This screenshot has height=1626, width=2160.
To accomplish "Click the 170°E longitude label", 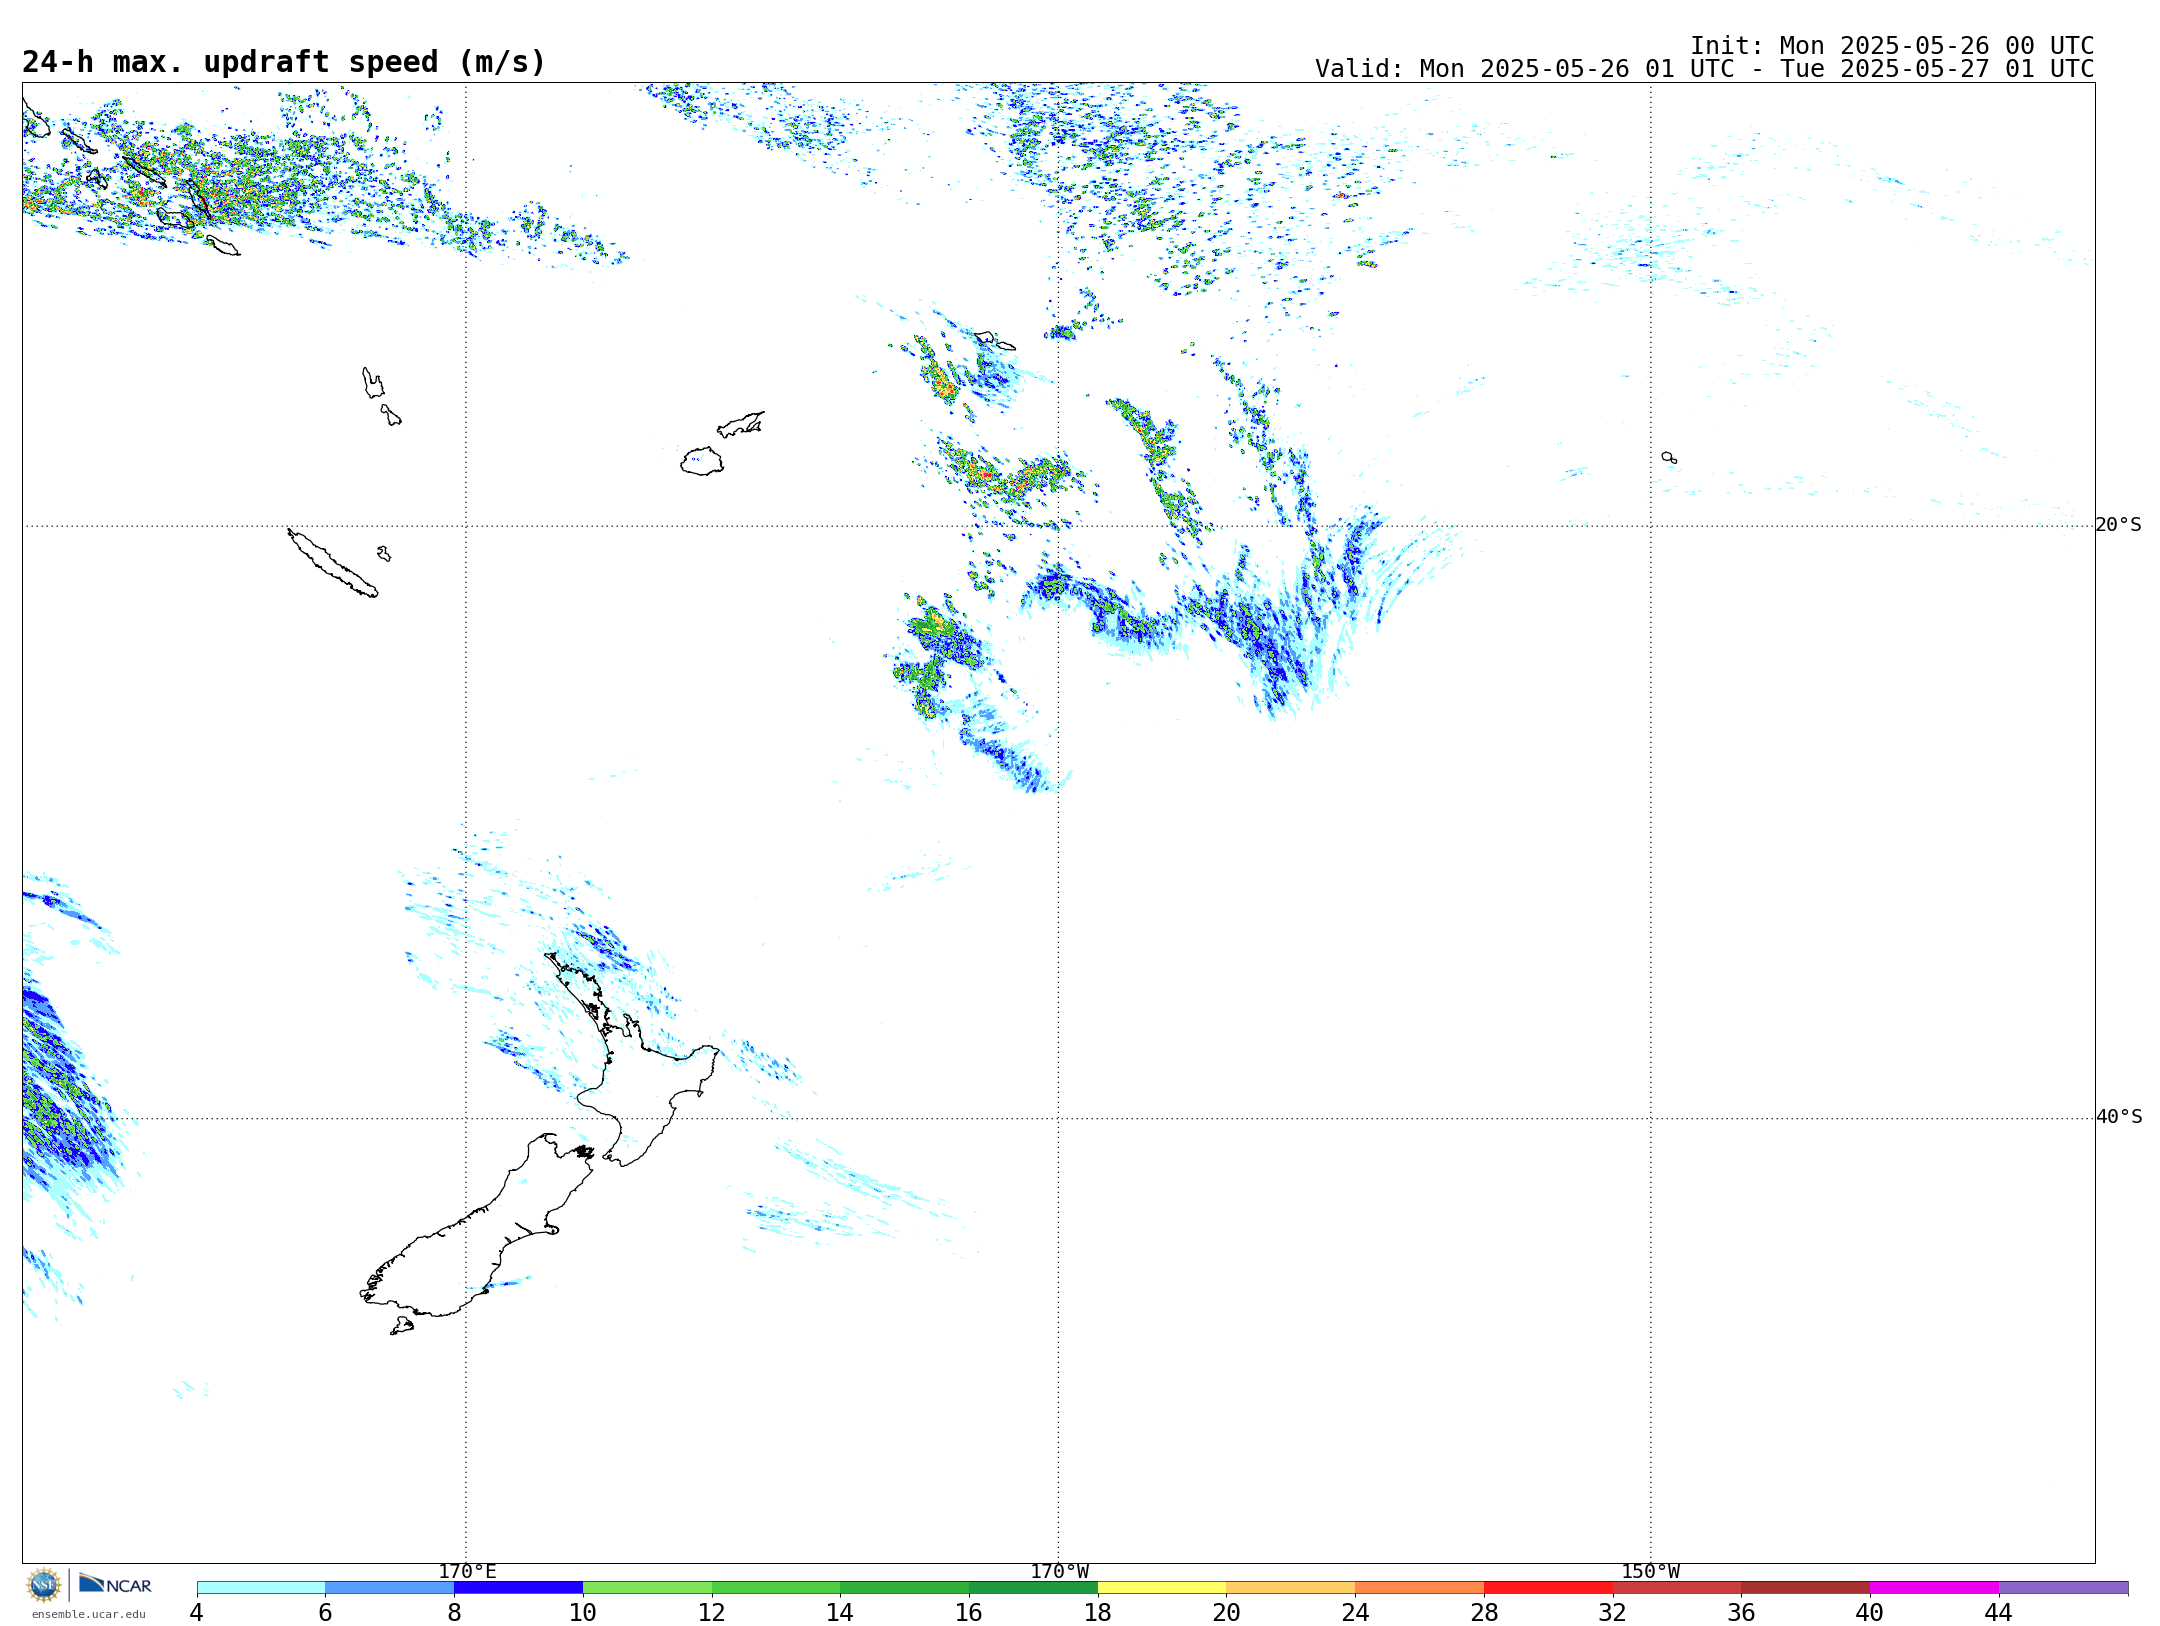I will (x=467, y=1572).
